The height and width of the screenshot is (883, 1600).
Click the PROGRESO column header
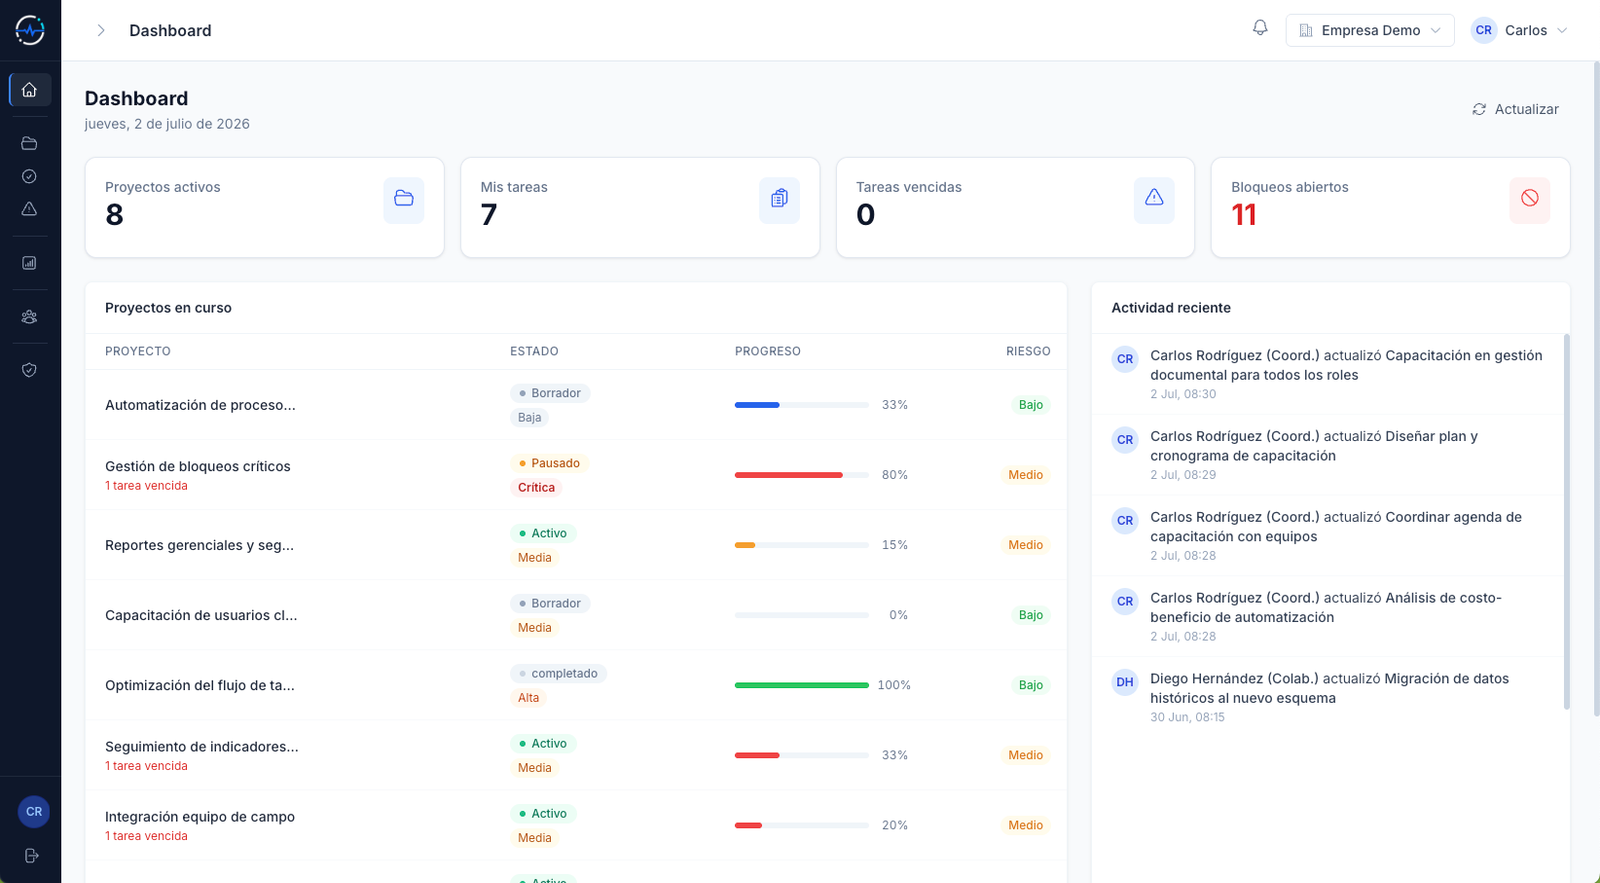768,351
